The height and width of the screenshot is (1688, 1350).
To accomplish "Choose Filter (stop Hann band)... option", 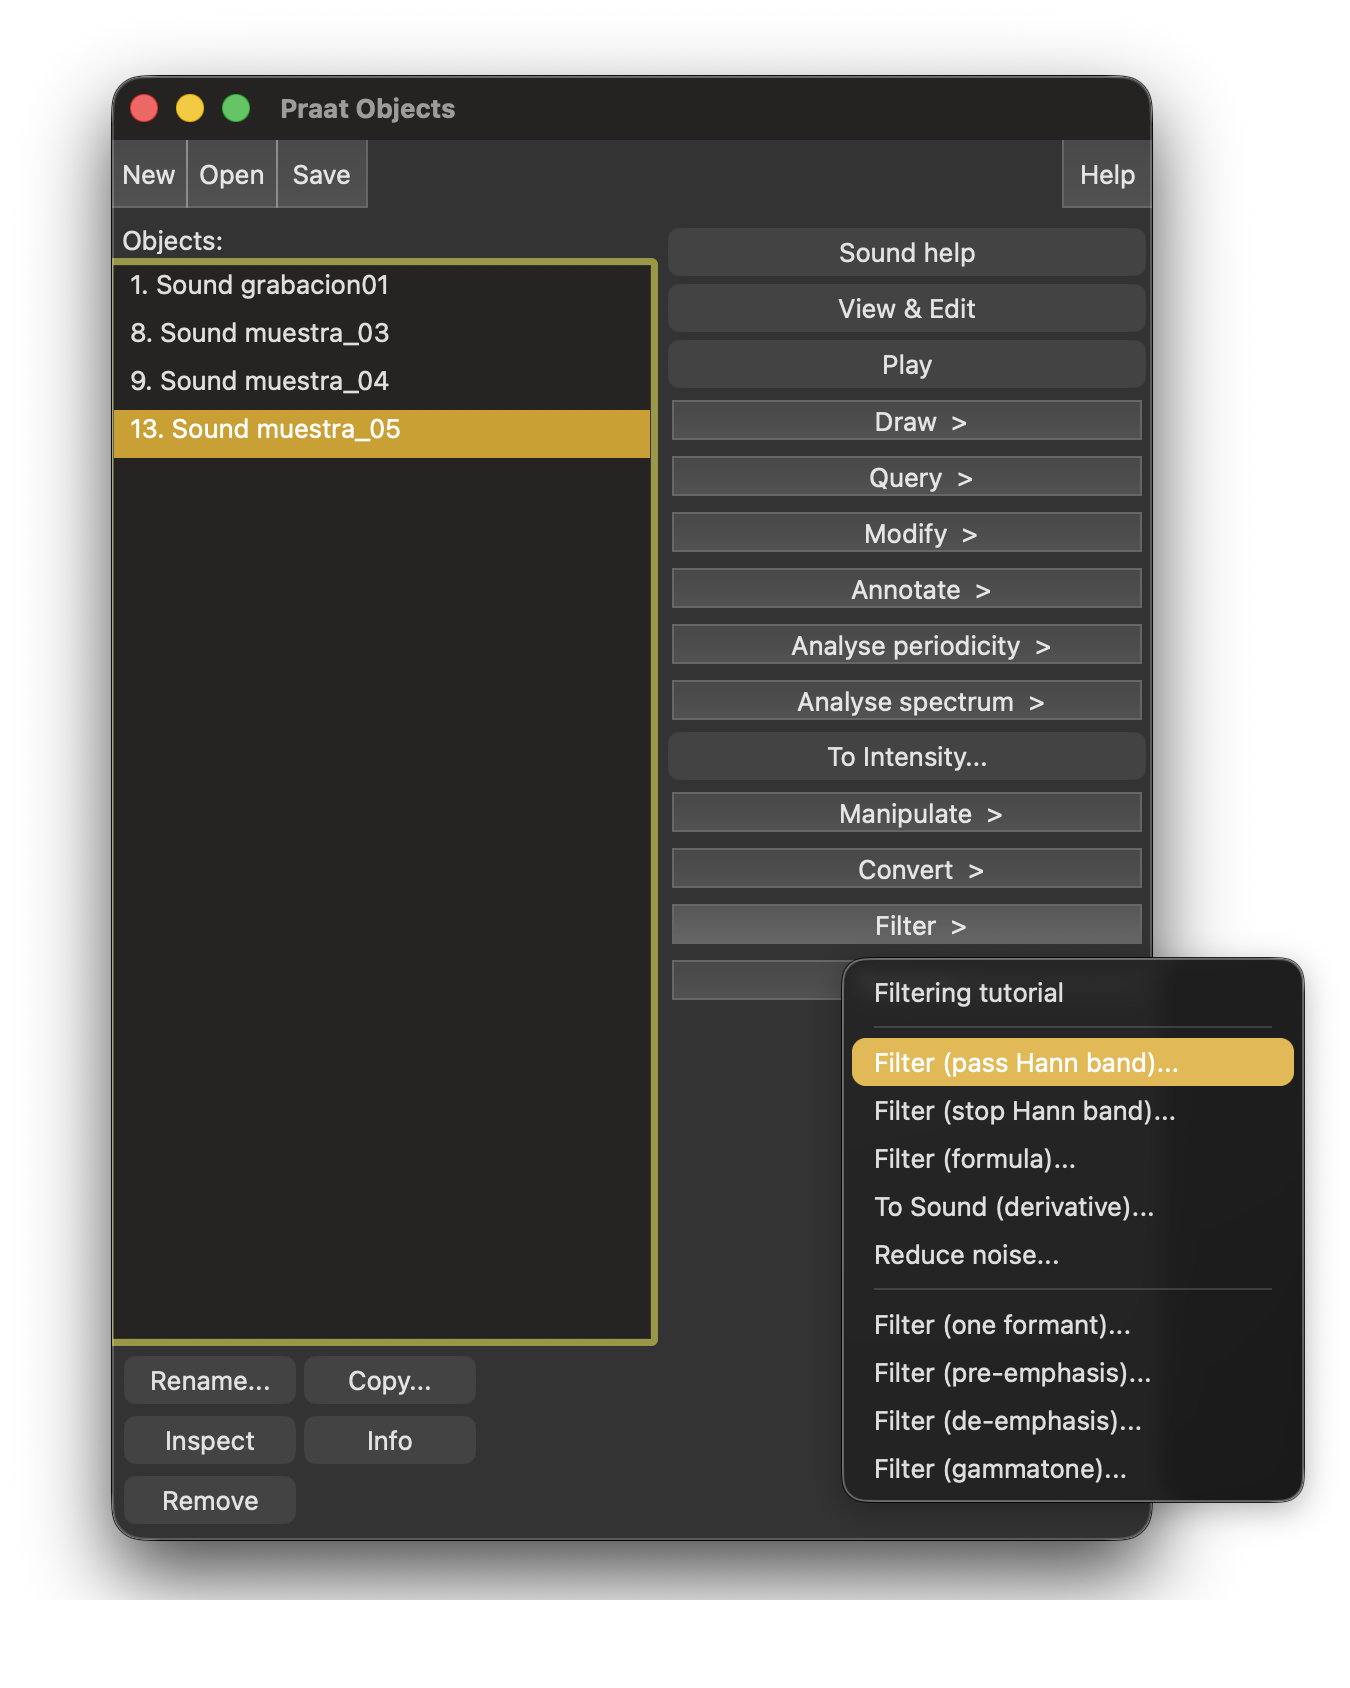I will tap(1024, 1111).
